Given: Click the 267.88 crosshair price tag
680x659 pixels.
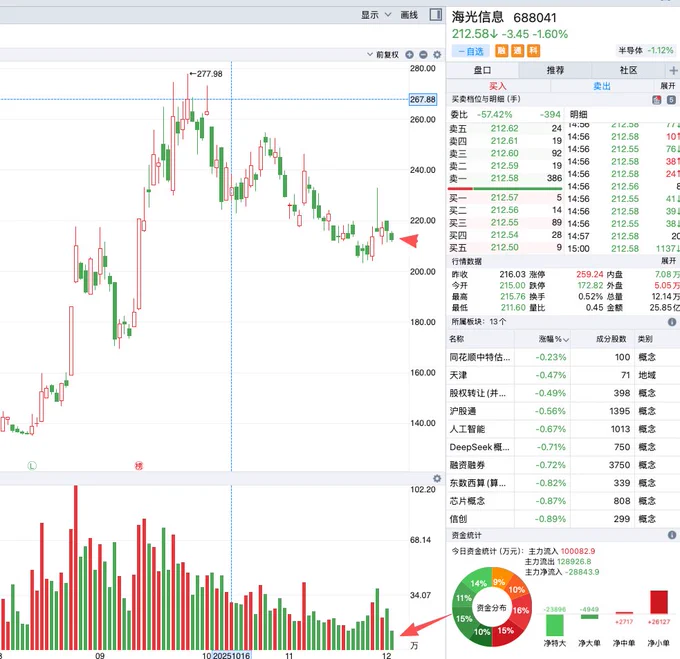Looking at the screenshot, I should coord(423,99).
